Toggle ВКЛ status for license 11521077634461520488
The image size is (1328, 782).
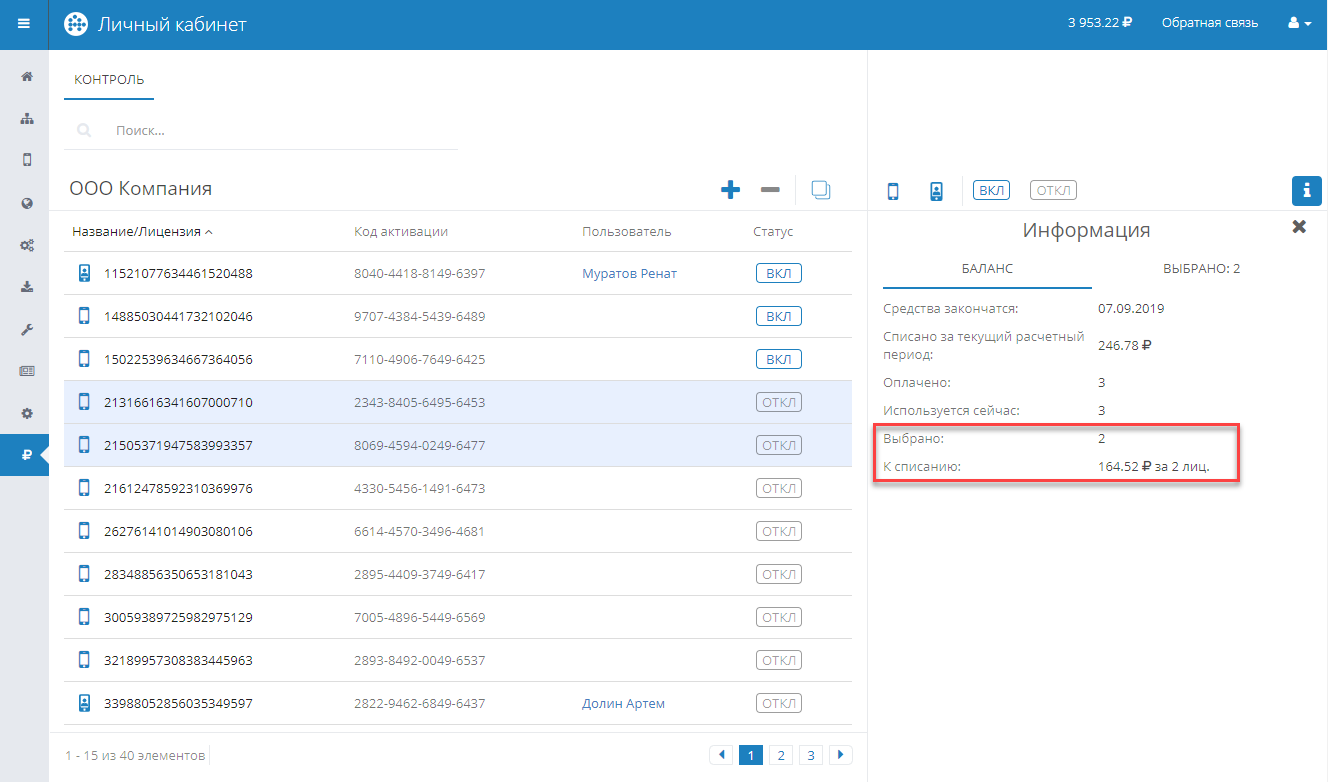click(778, 274)
